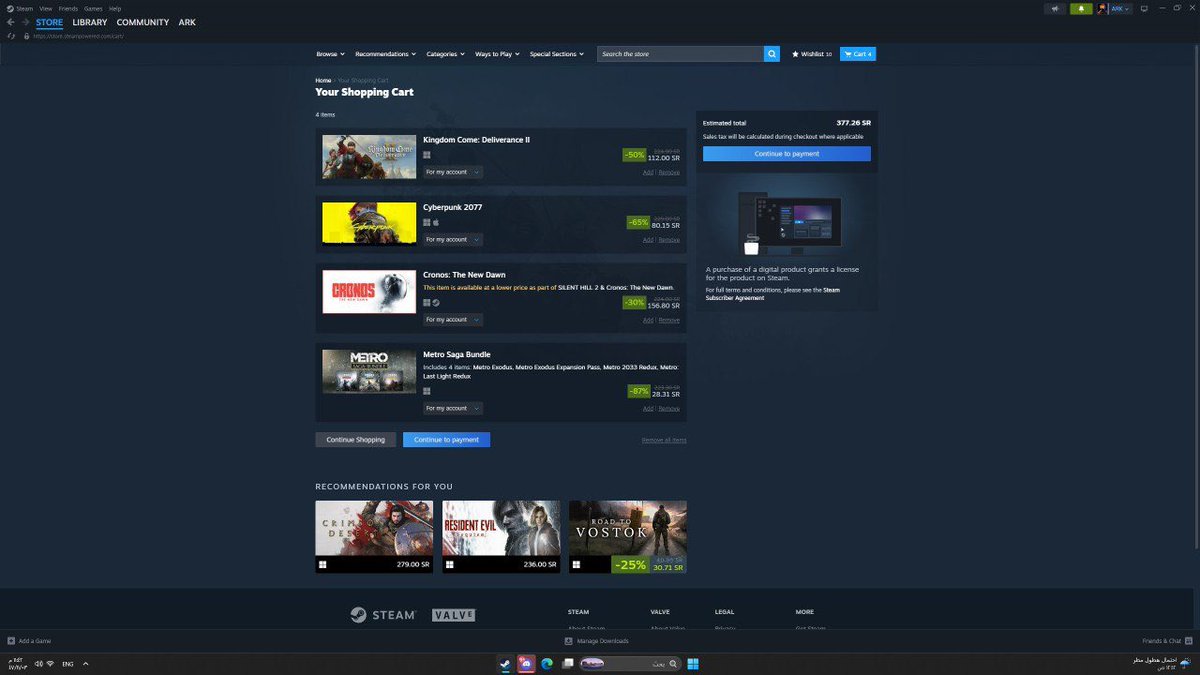Click the ARK profile avatar
The width and height of the screenshot is (1200, 675).
tap(1102, 8)
